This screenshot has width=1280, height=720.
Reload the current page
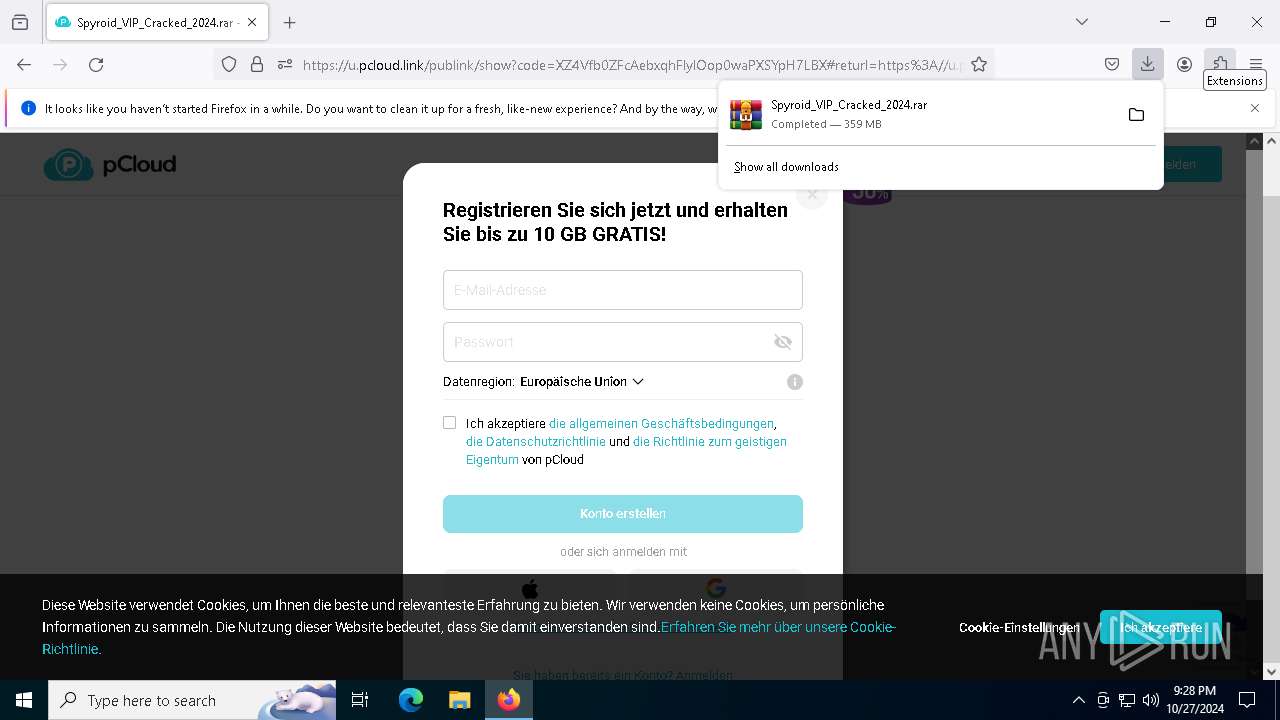(x=96, y=64)
